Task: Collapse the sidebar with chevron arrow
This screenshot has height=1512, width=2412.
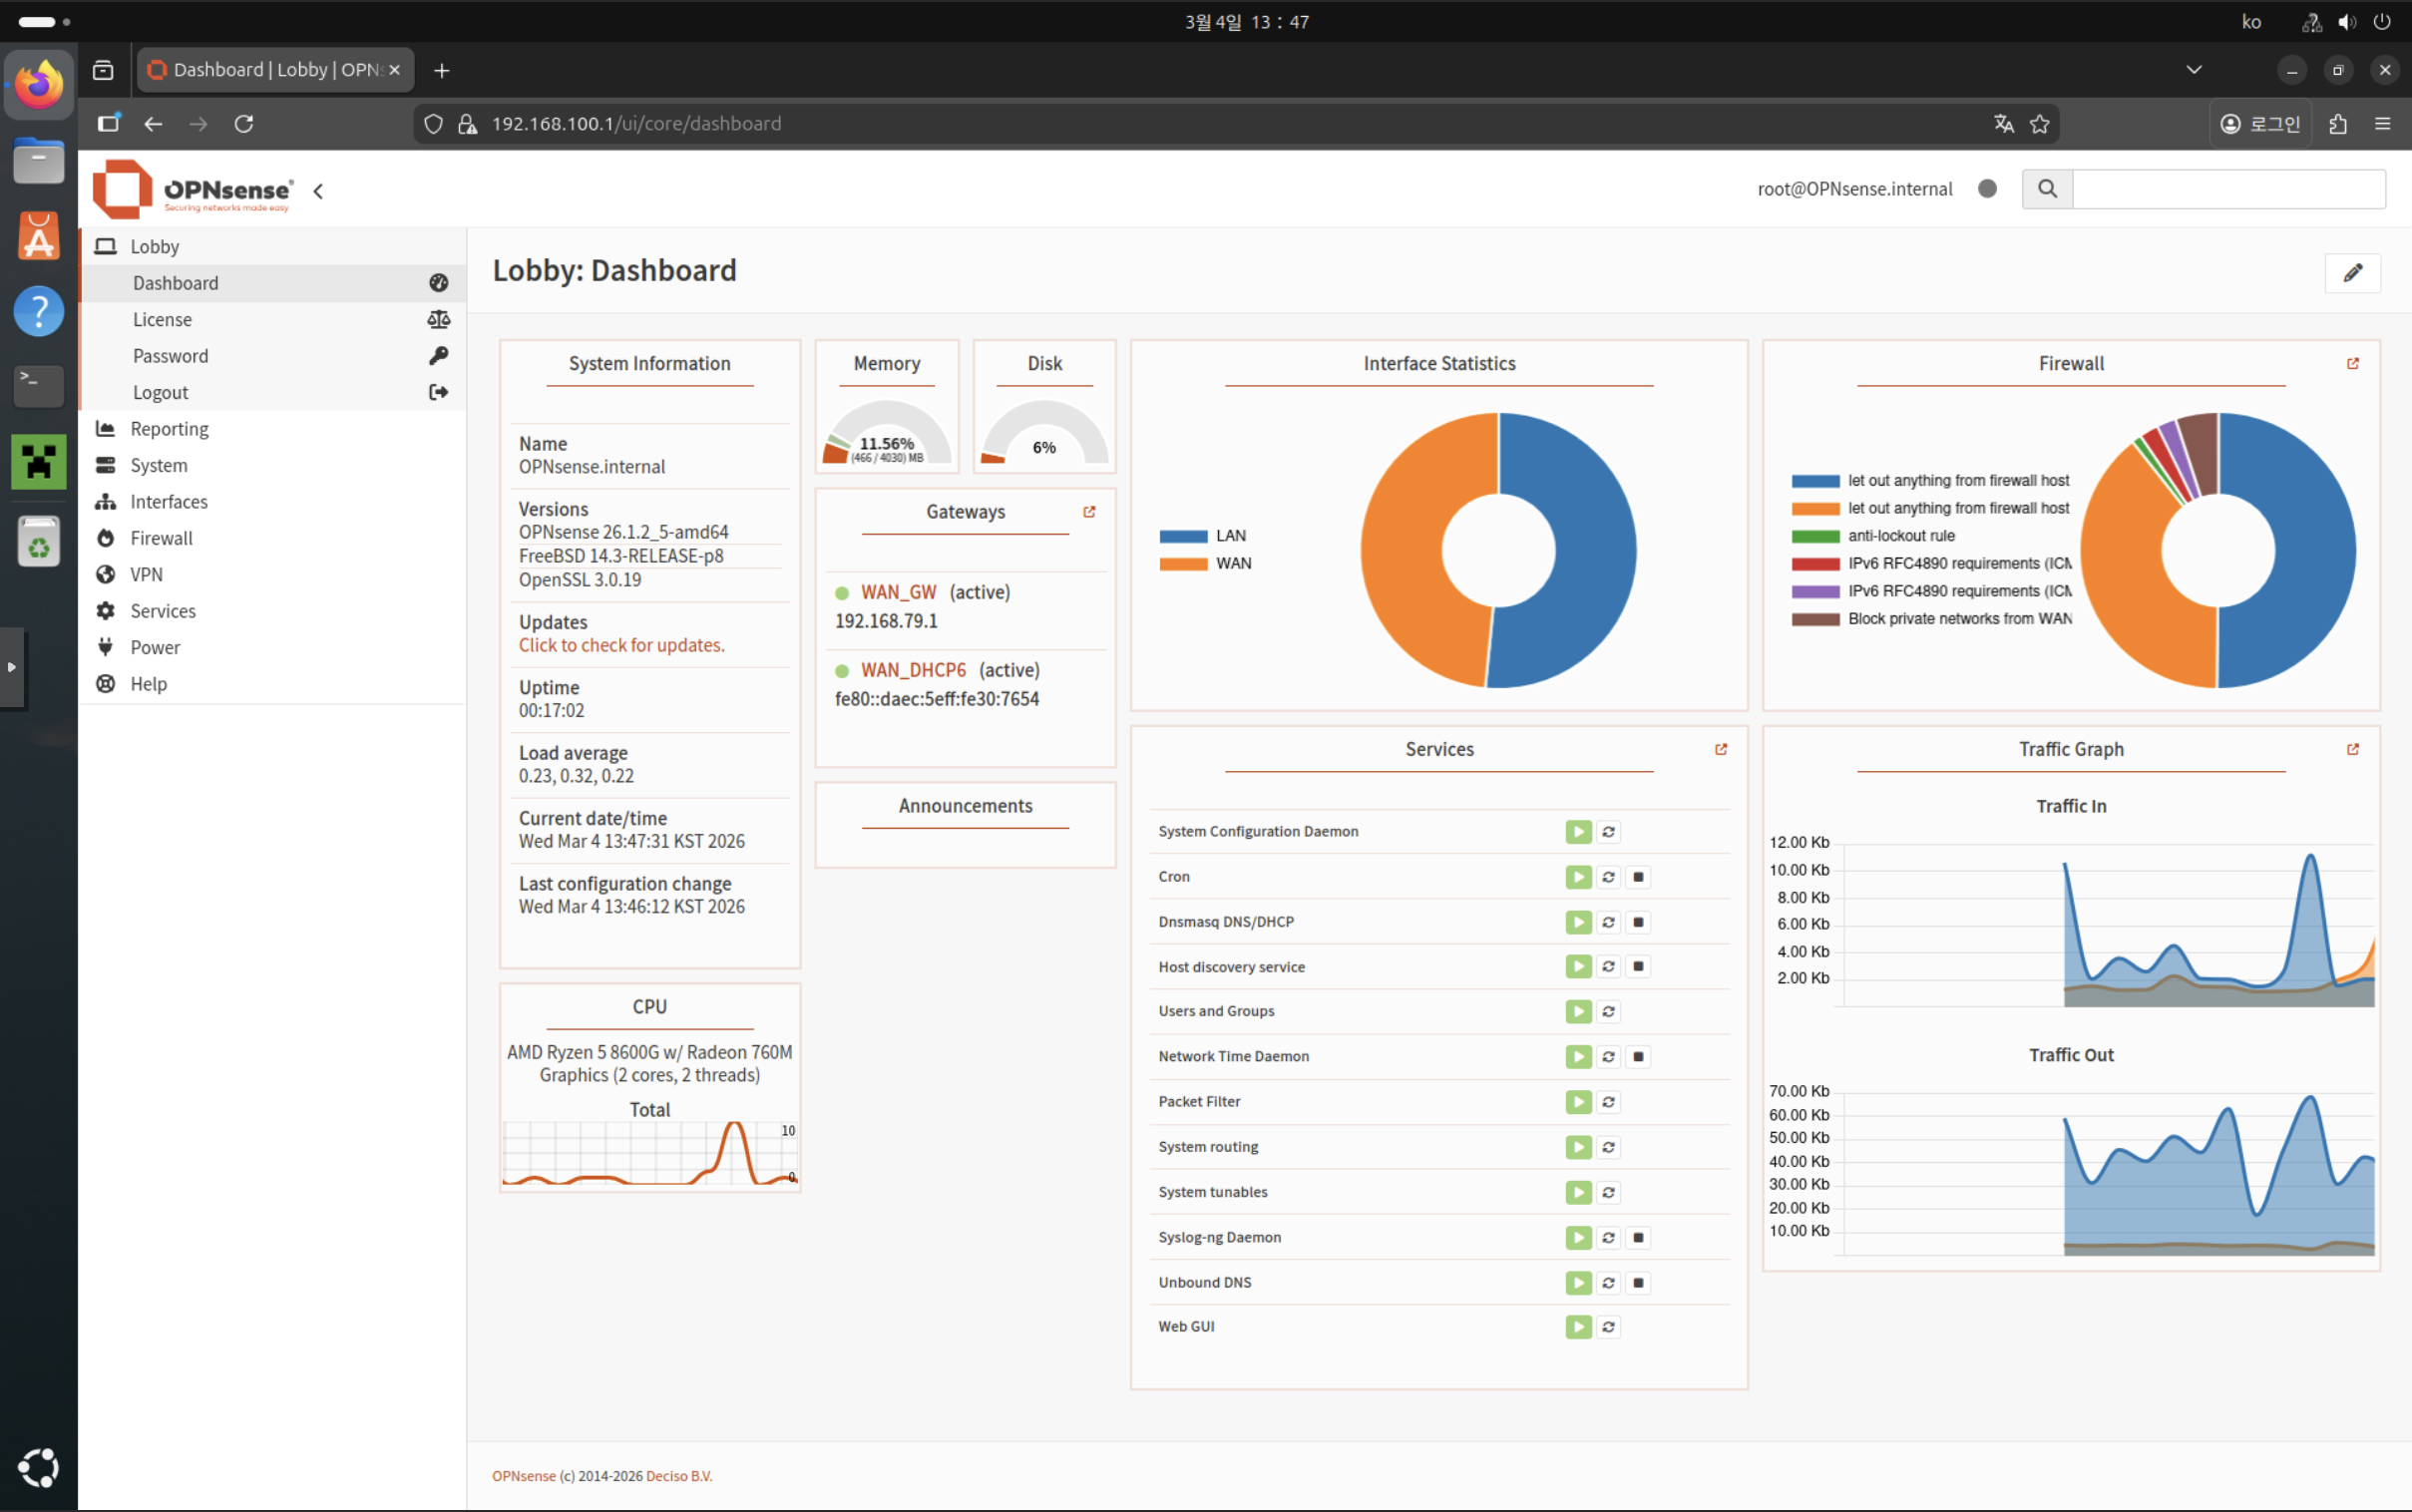Action: [x=318, y=191]
